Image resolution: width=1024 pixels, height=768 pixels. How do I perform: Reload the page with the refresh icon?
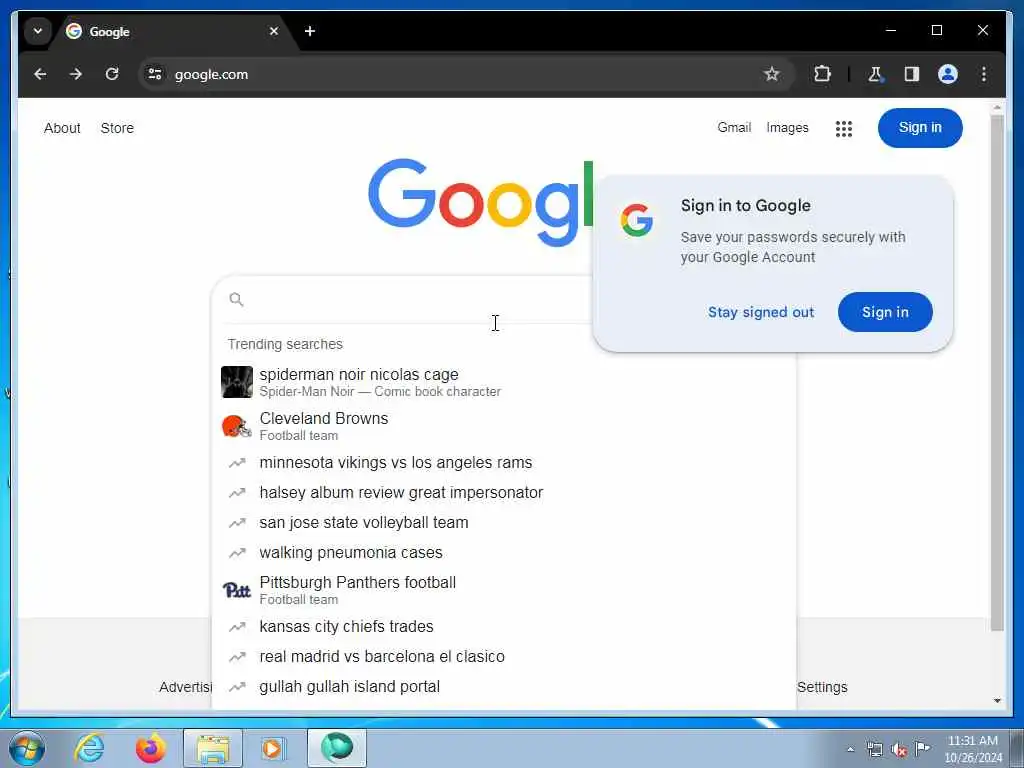tap(112, 74)
